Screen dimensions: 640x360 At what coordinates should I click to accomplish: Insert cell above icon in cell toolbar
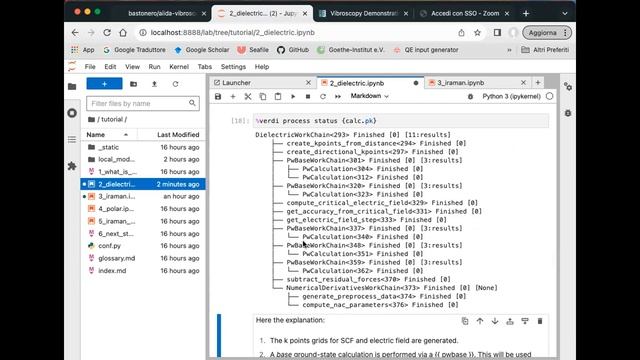click(x=510, y=321)
